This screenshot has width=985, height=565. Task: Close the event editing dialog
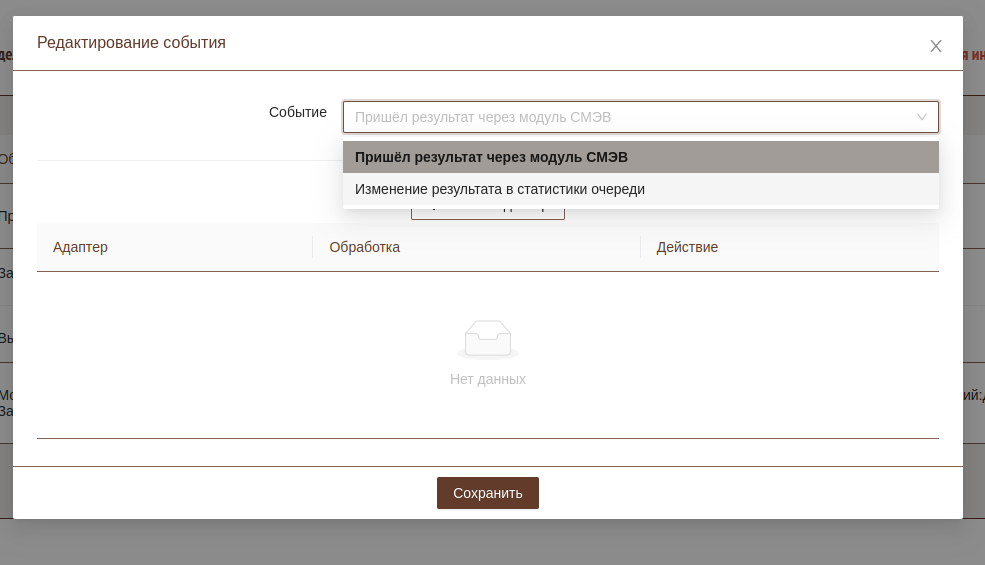(936, 46)
